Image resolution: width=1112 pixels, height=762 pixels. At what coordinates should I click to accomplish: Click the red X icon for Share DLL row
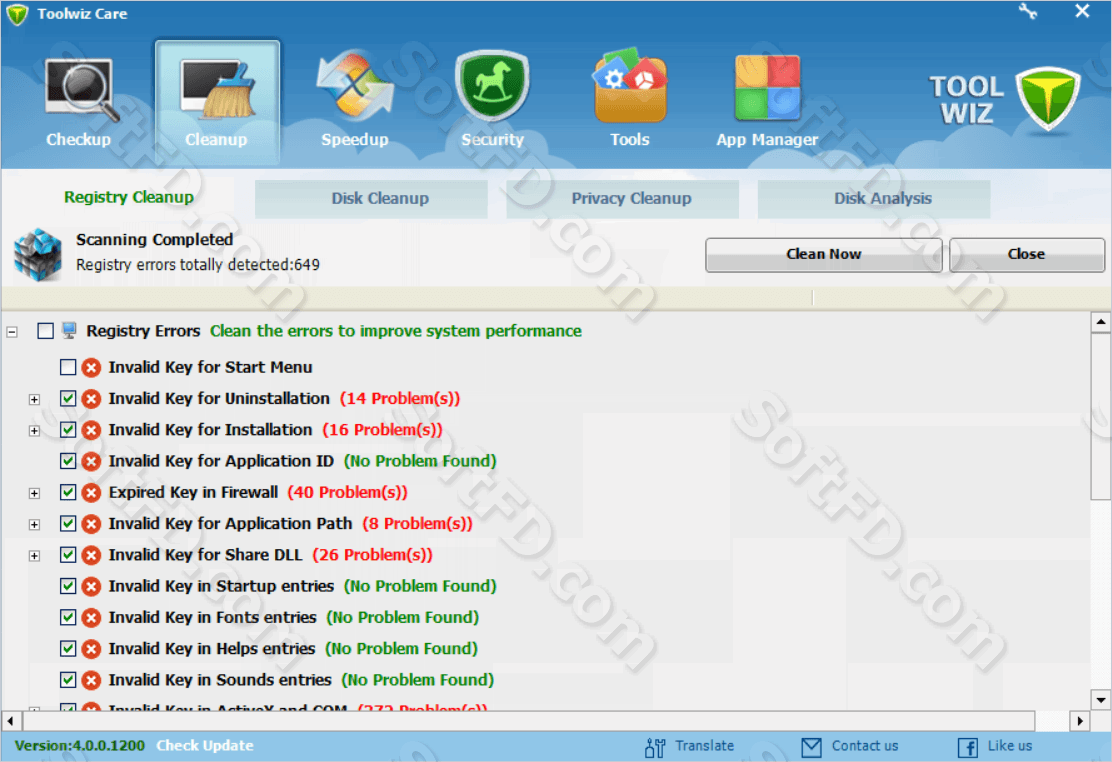(x=91, y=555)
